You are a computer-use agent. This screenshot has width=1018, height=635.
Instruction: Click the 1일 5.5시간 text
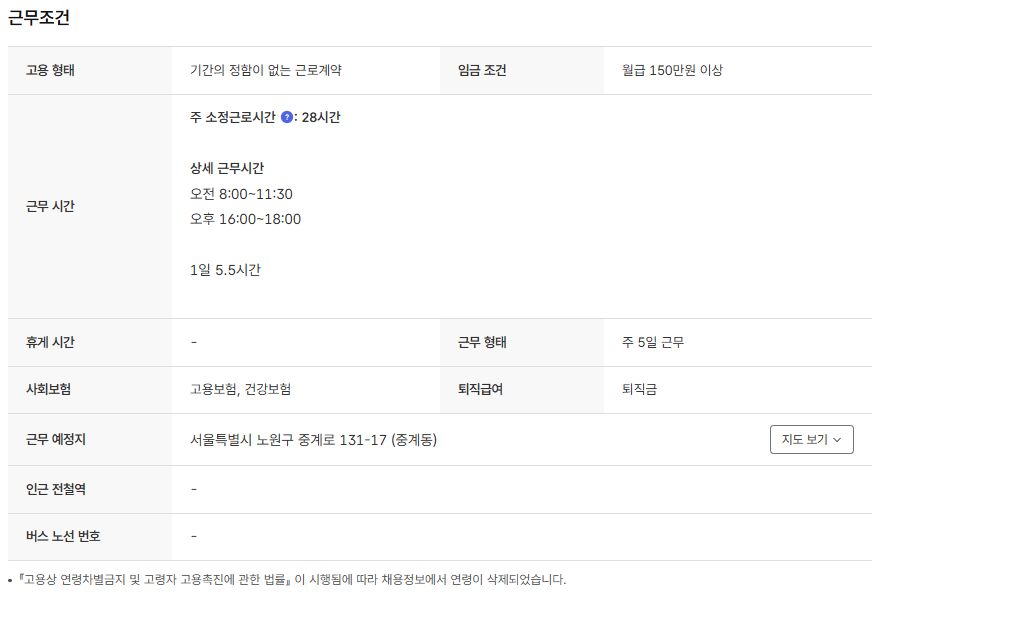coord(225,270)
